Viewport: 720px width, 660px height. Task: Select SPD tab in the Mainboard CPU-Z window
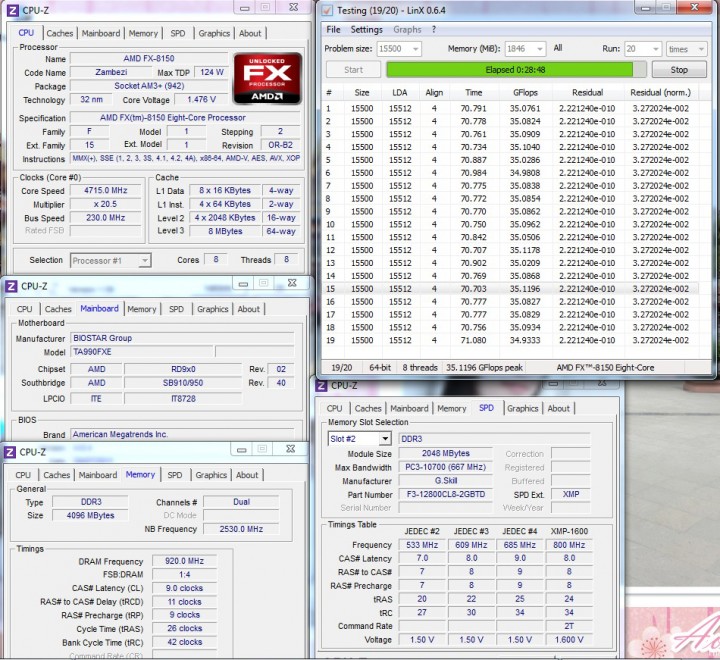pos(176,309)
